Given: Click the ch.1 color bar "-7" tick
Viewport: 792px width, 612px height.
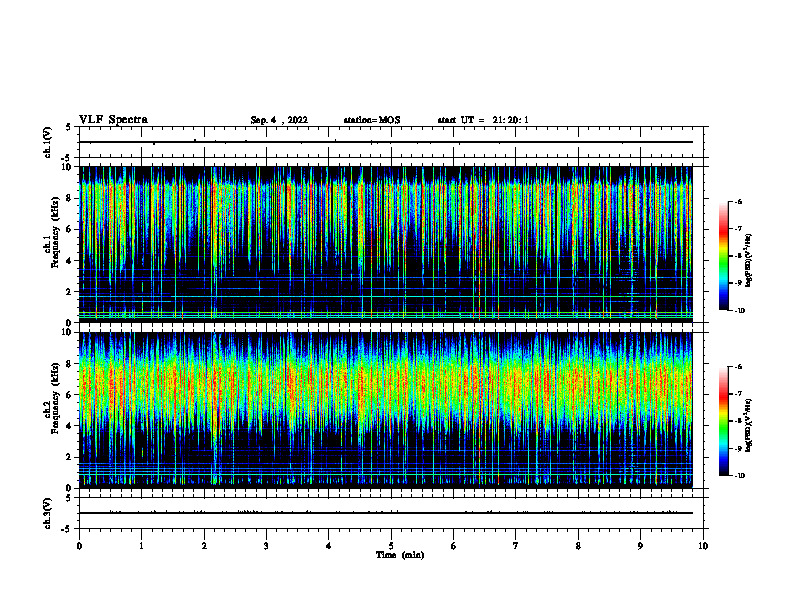Looking at the screenshot, I should [737, 229].
